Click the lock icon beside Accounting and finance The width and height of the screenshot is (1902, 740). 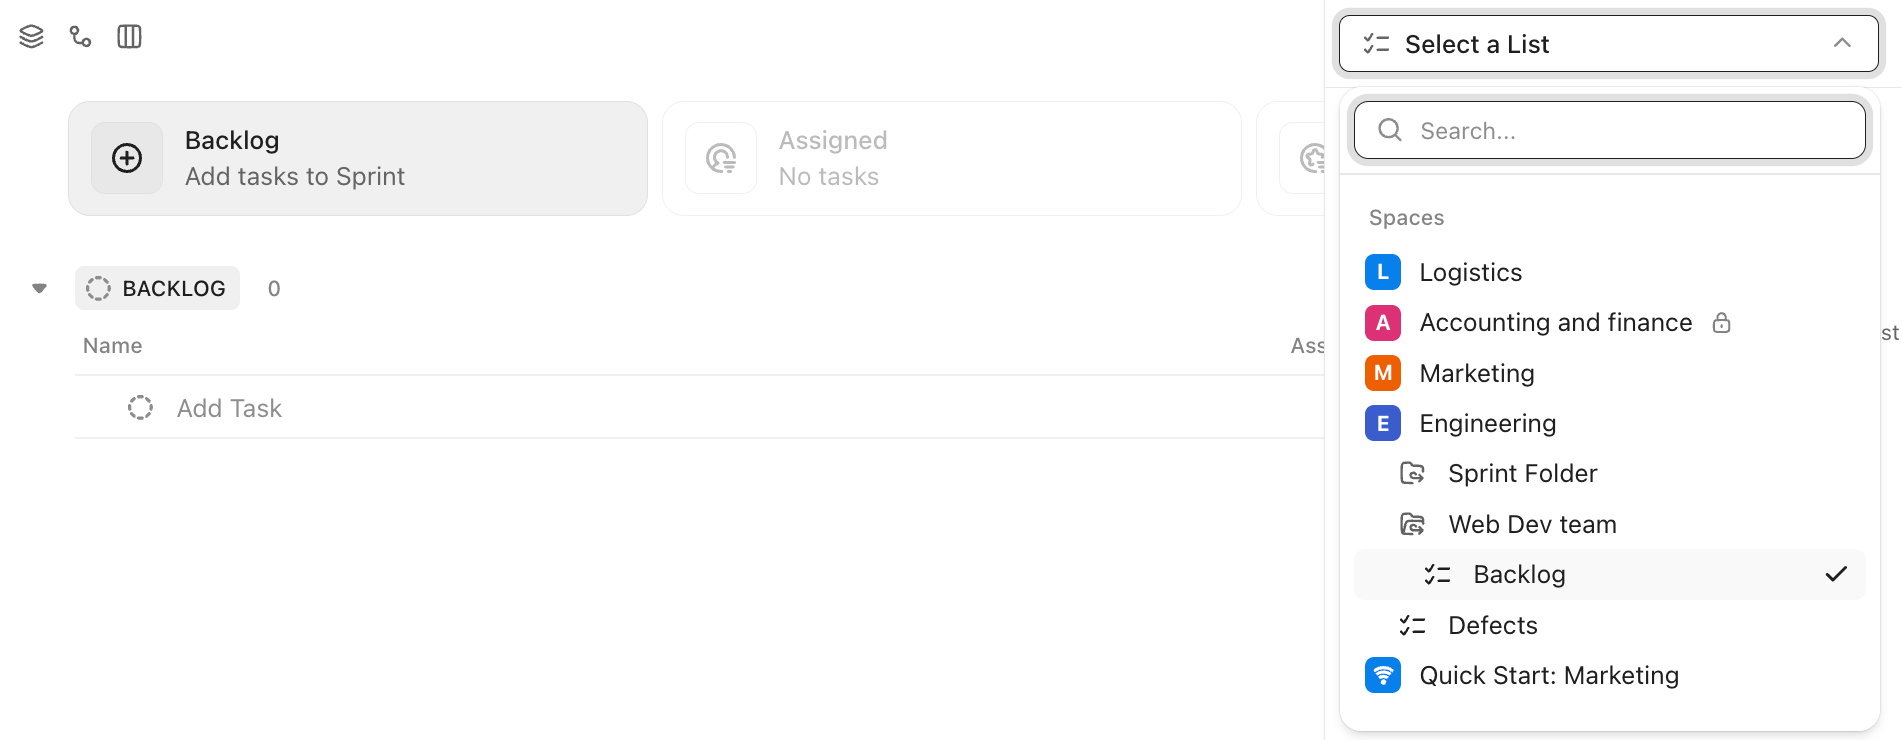point(1722,322)
